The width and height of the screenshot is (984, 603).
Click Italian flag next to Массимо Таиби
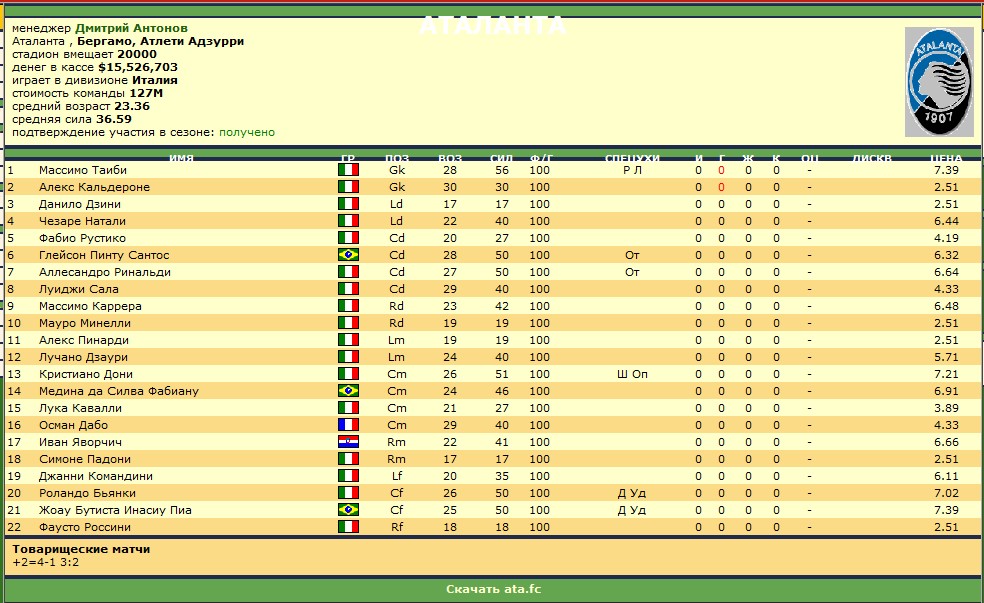point(348,170)
